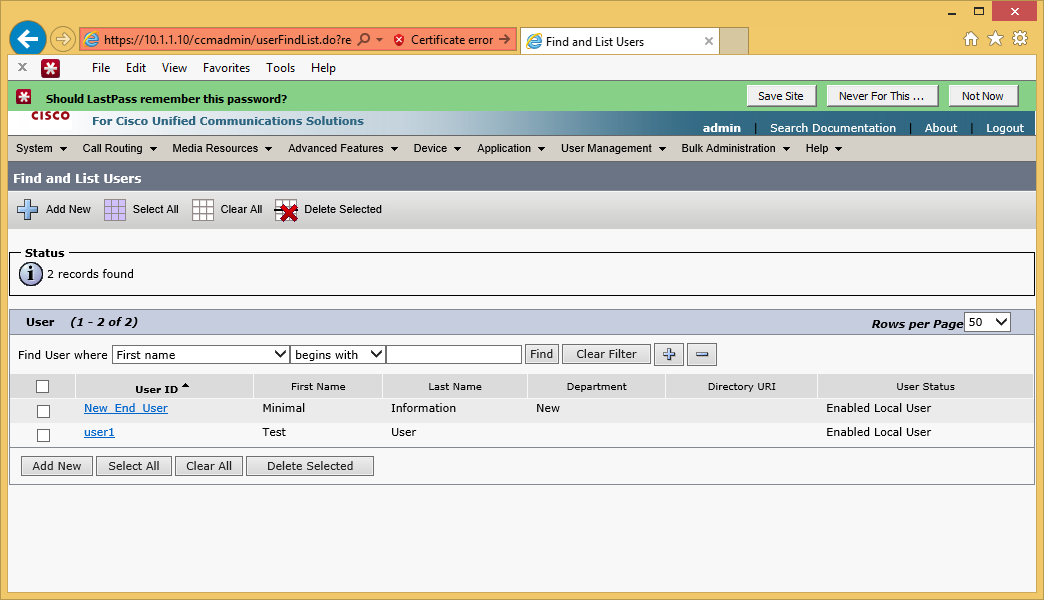Click the Find button
The image size is (1044, 600).
[x=541, y=354]
